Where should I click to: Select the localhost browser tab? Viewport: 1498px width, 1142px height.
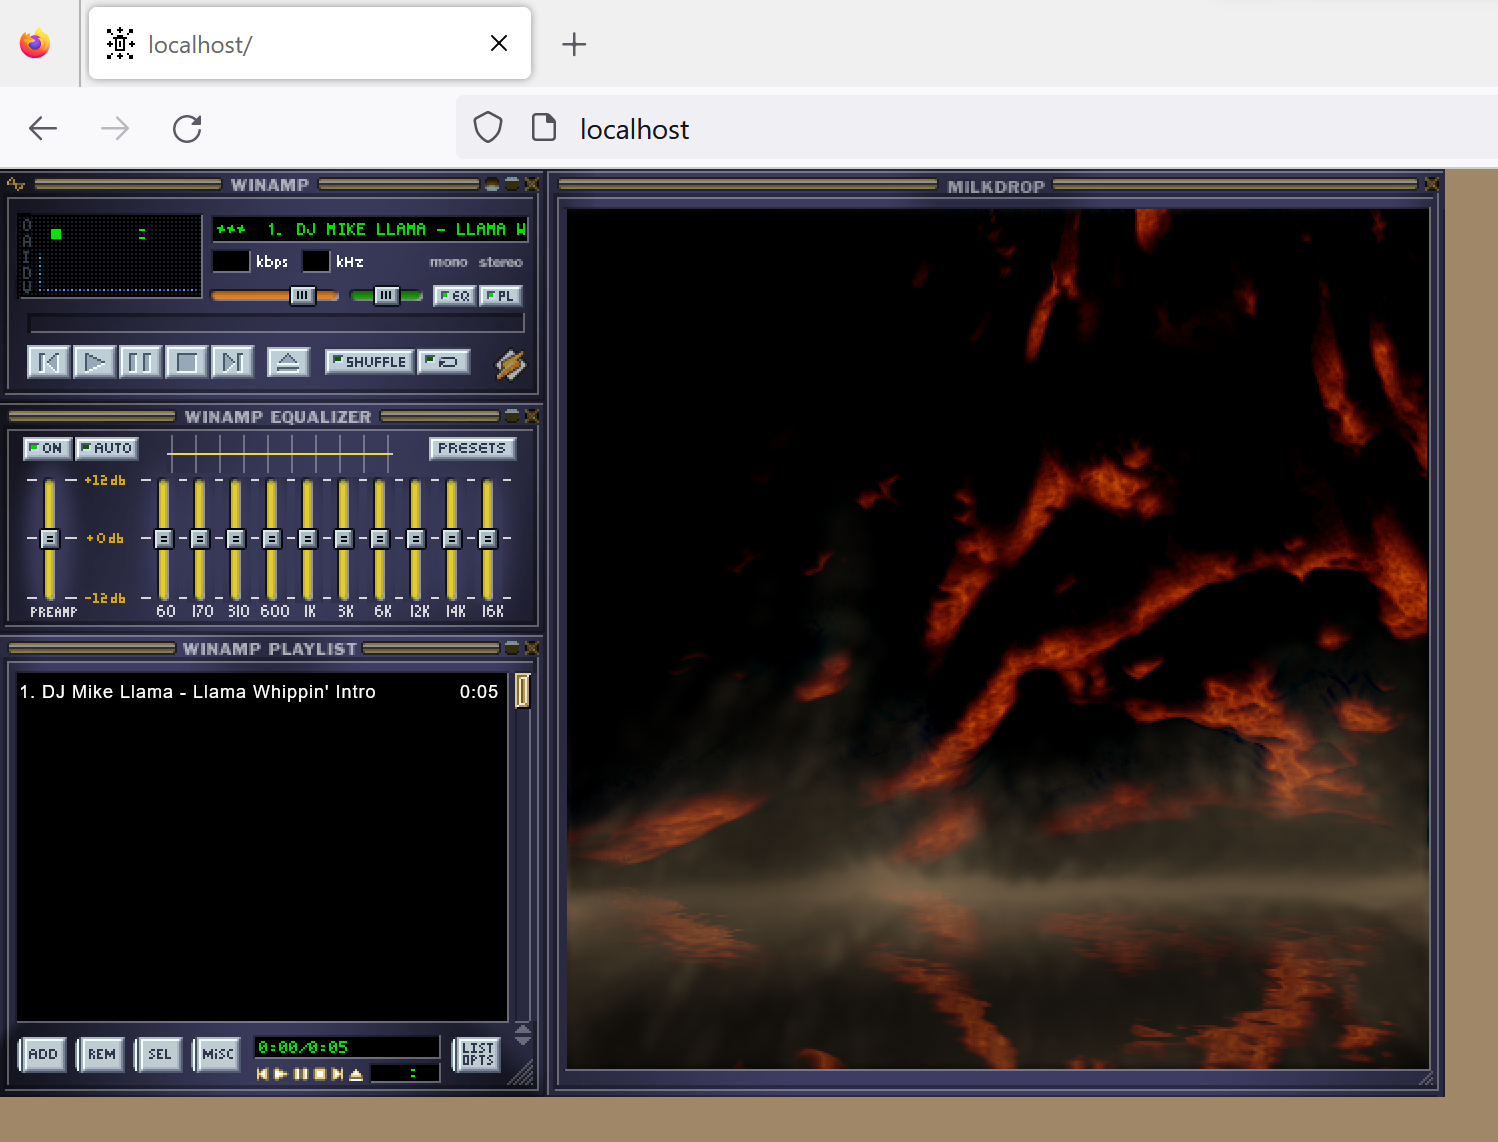point(310,44)
